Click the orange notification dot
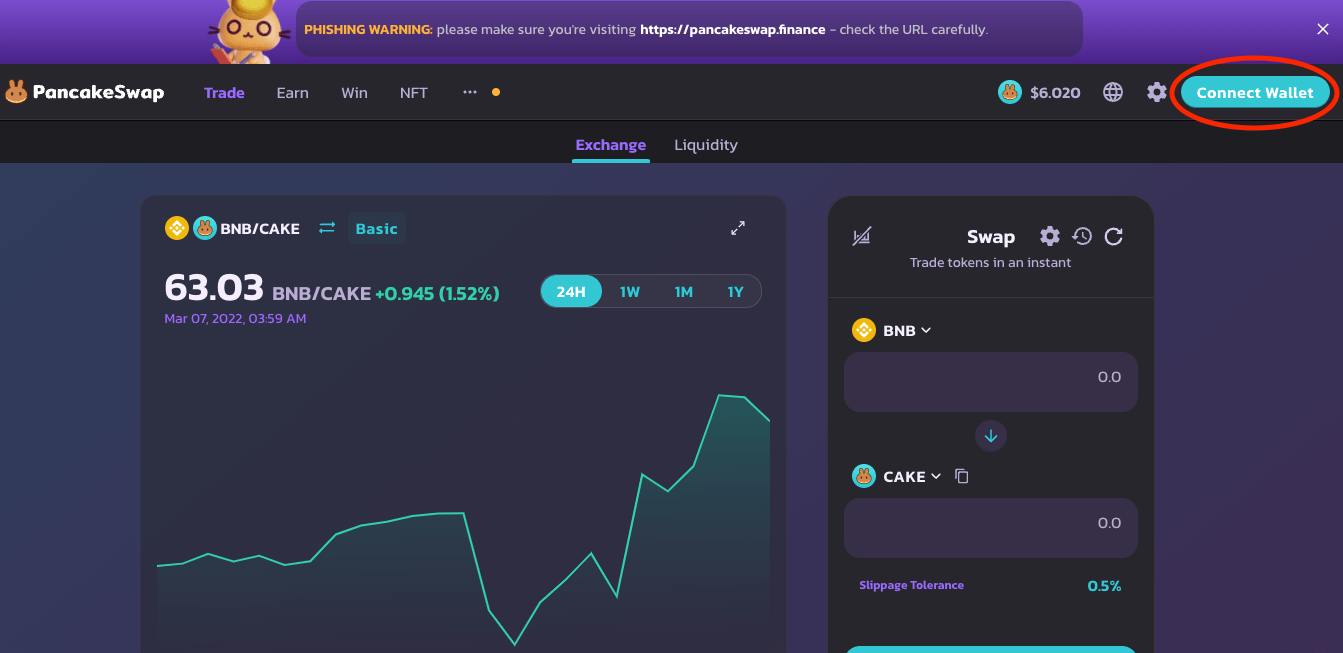Viewport: 1343px width, 653px height. pos(496,92)
